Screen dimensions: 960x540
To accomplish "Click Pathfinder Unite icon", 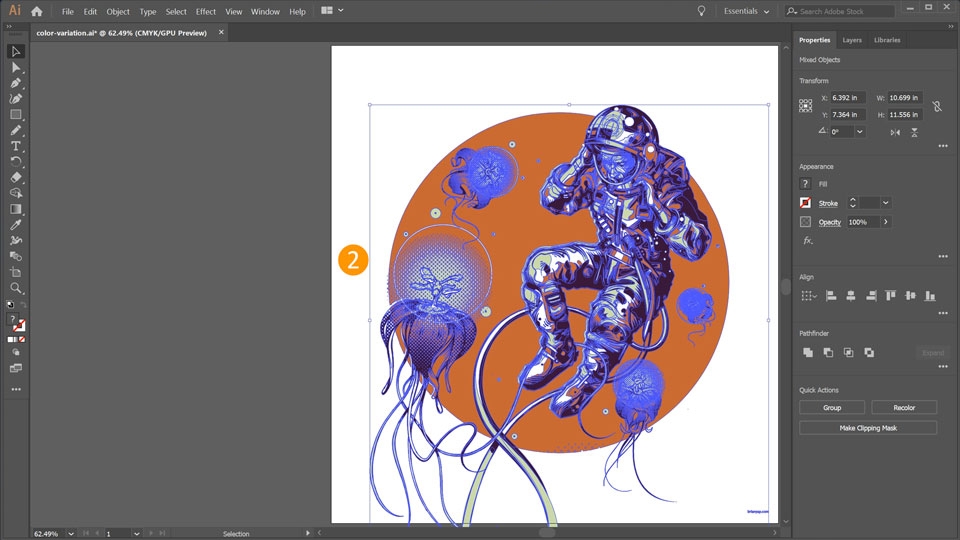I will 808,353.
